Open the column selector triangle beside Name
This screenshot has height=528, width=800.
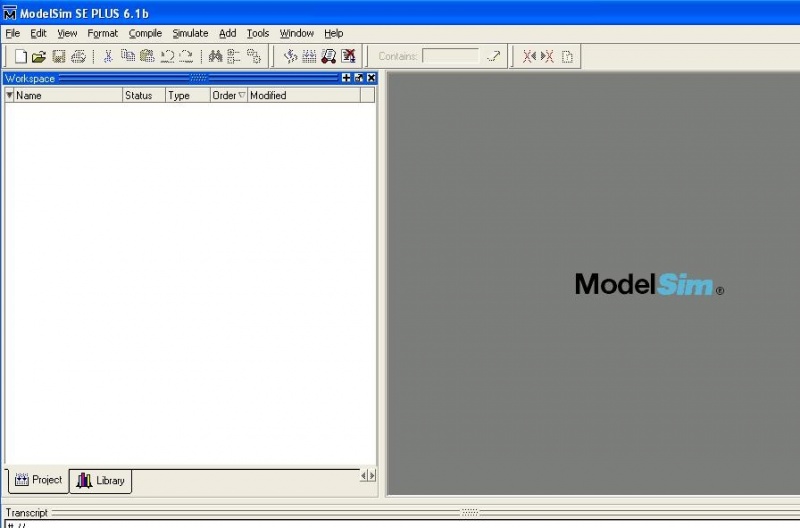(x=10, y=96)
